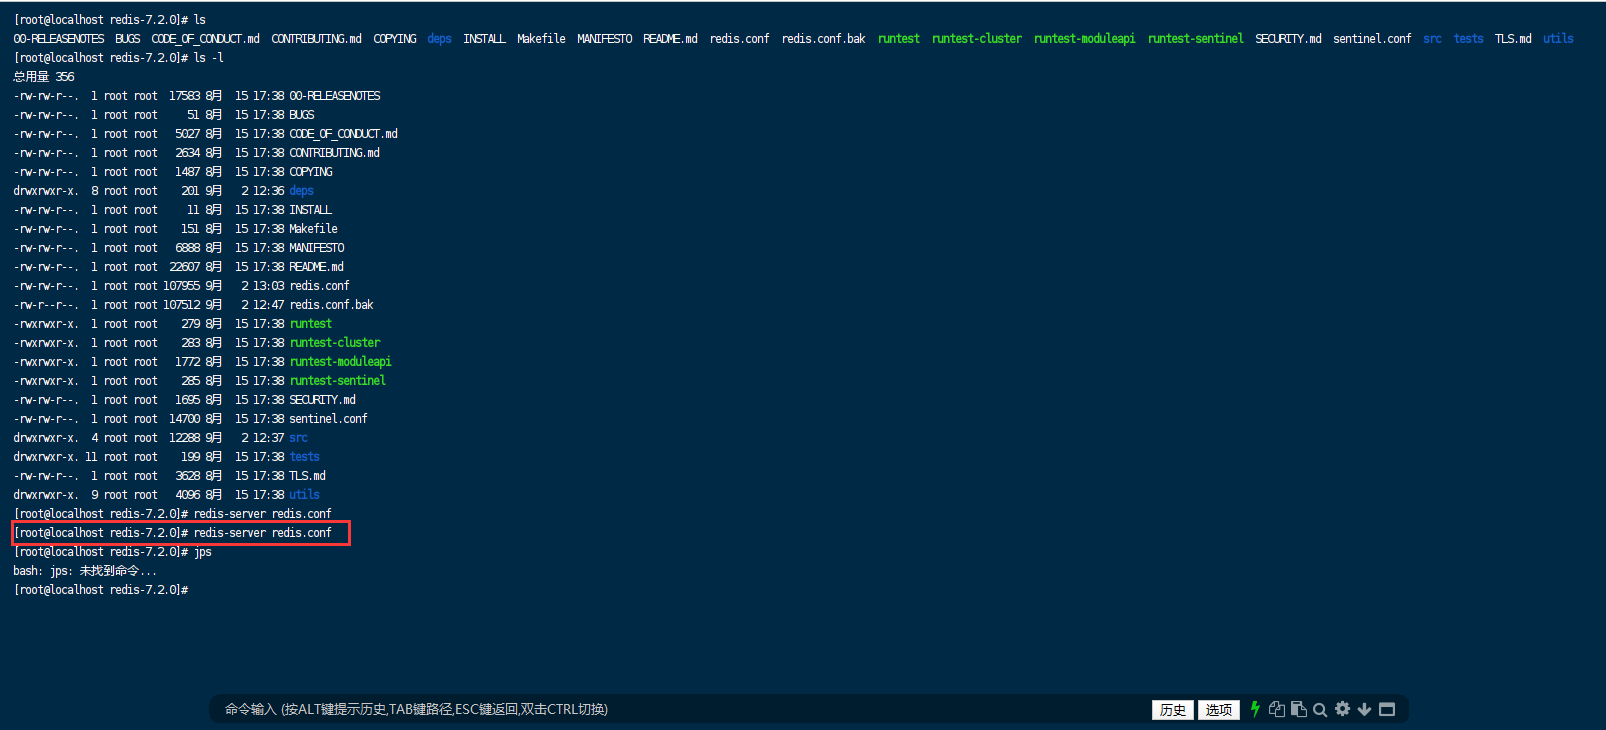Click 'TLS.md' in the ls -l listing
The height and width of the screenshot is (730, 1606).
coord(308,476)
